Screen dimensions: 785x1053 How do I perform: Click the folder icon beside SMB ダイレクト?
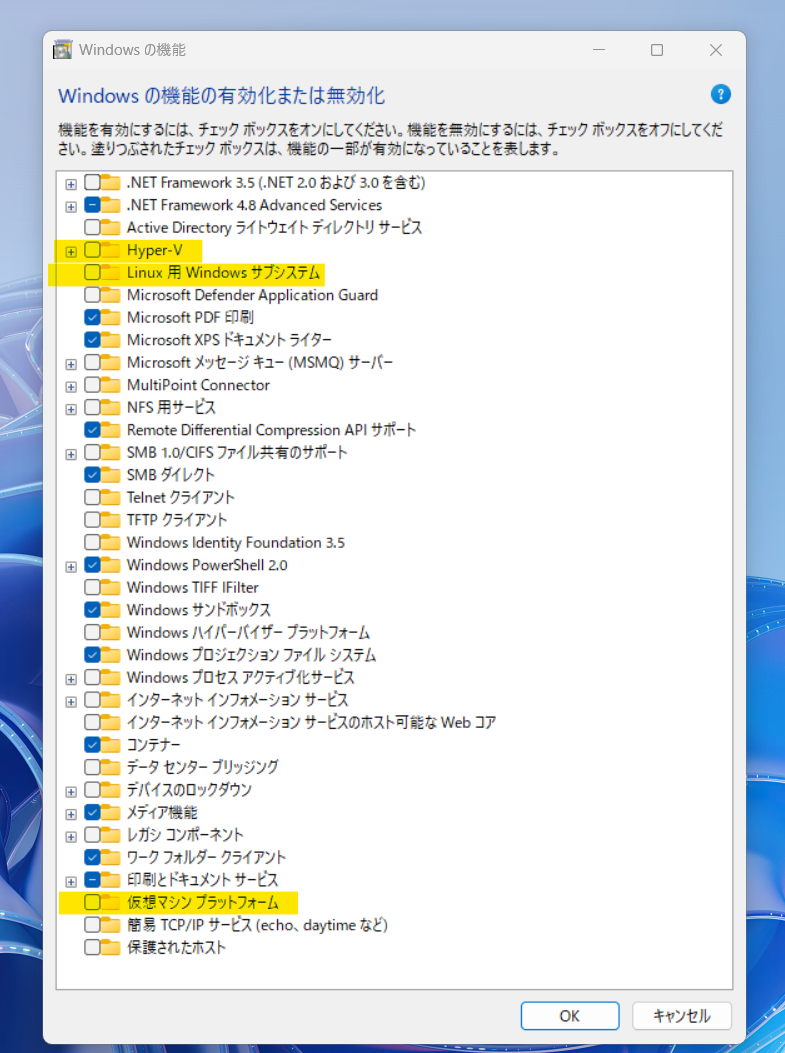110,475
